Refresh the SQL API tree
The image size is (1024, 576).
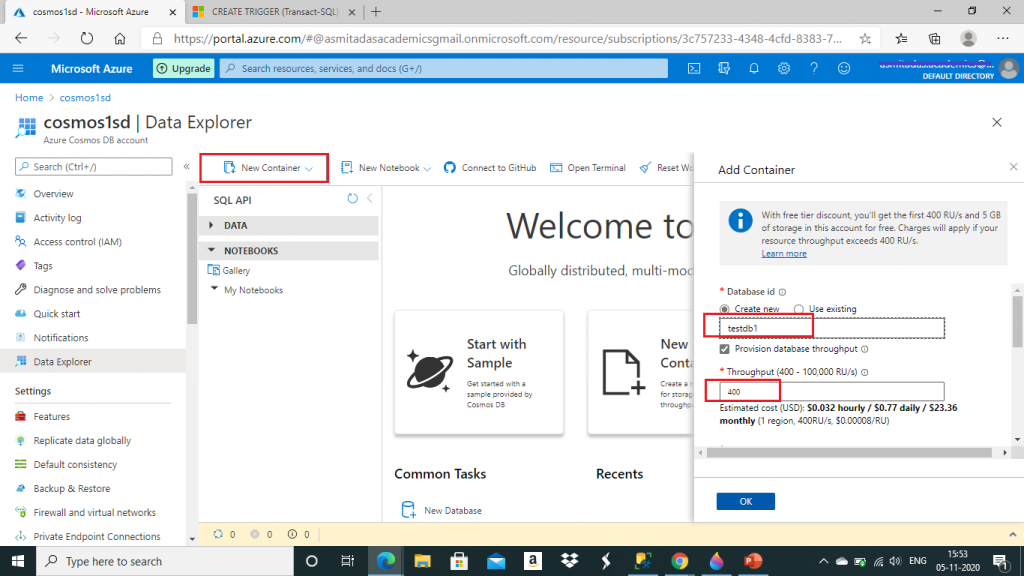click(353, 199)
